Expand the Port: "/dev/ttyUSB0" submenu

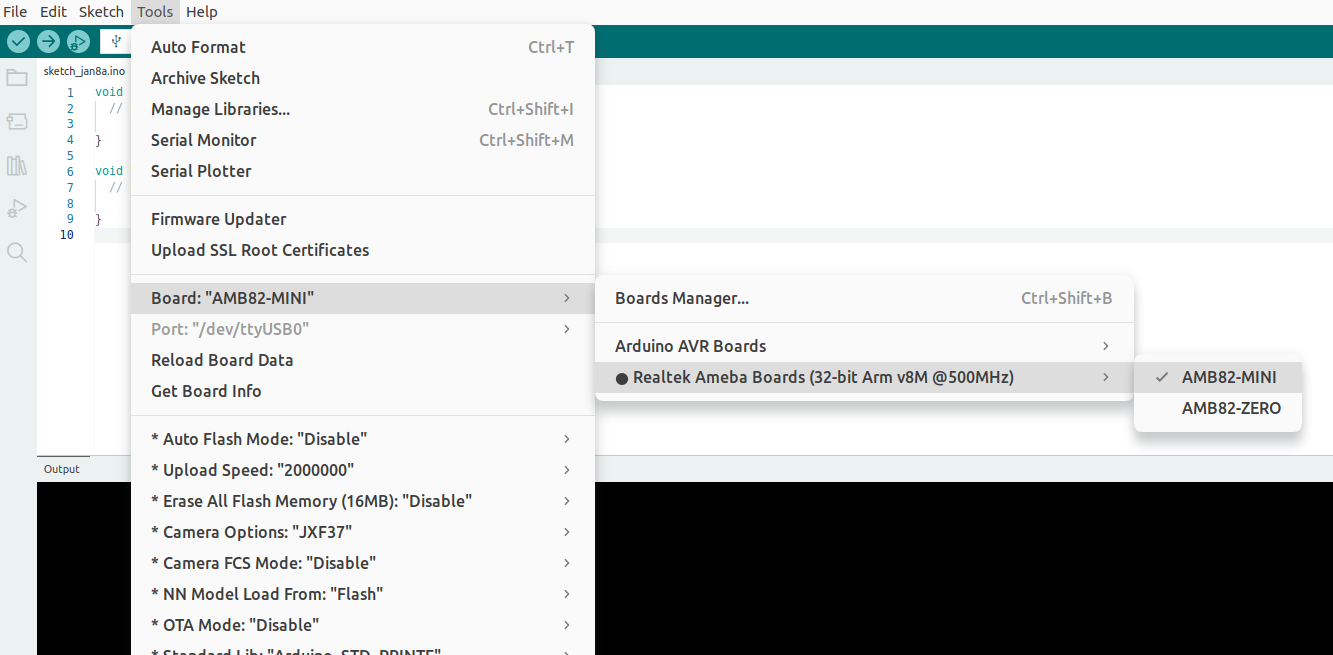tap(363, 329)
